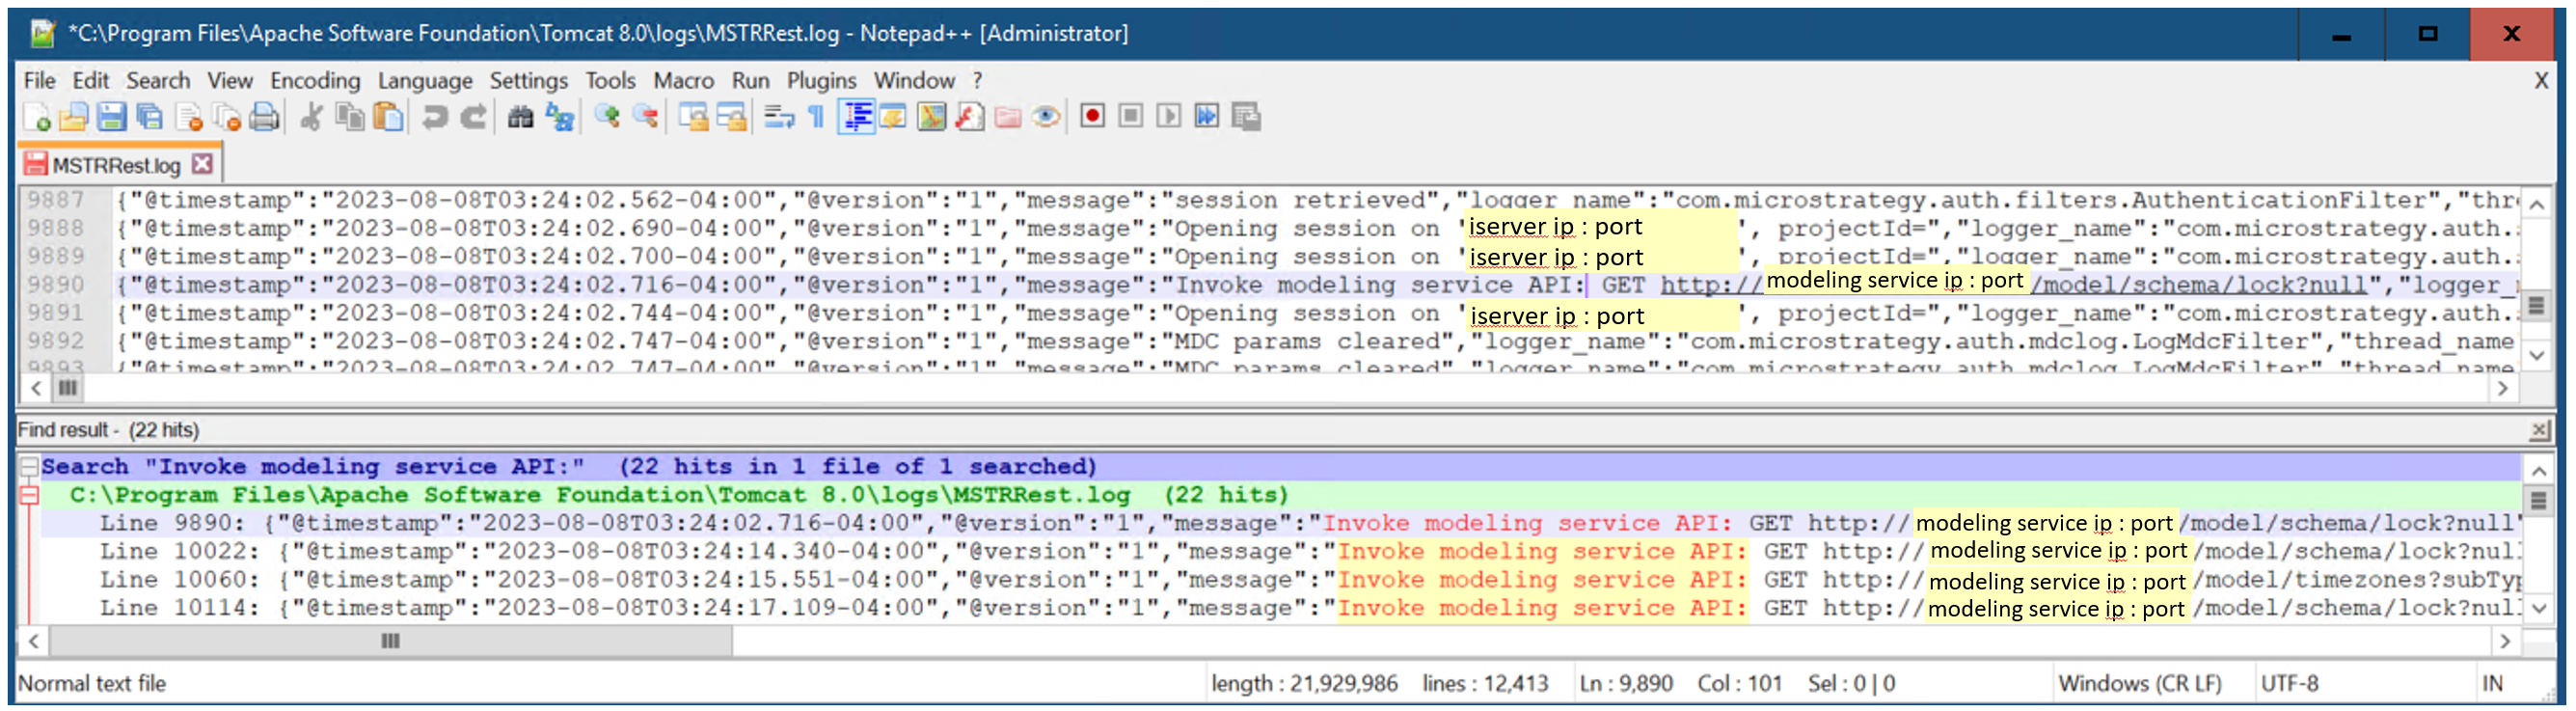Toggle the Indent Guide toolbar button
Viewport: 2576px width, 711px height.
[856, 117]
